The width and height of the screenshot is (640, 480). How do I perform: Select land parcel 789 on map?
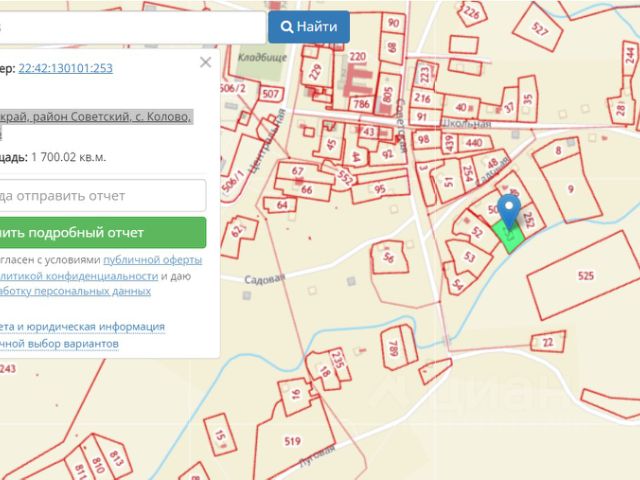point(392,348)
